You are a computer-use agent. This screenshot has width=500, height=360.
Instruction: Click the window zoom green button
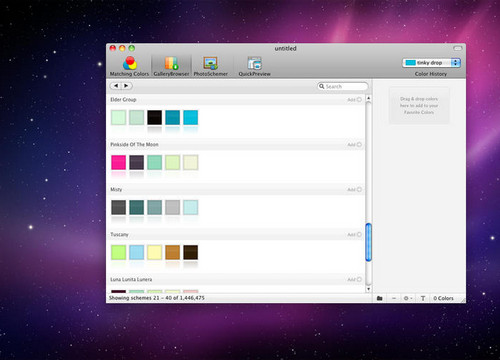coord(132,48)
